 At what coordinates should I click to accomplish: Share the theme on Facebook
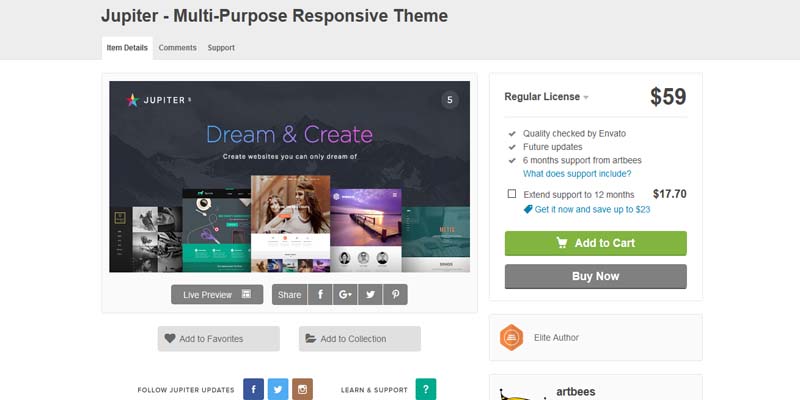coord(320,294)
